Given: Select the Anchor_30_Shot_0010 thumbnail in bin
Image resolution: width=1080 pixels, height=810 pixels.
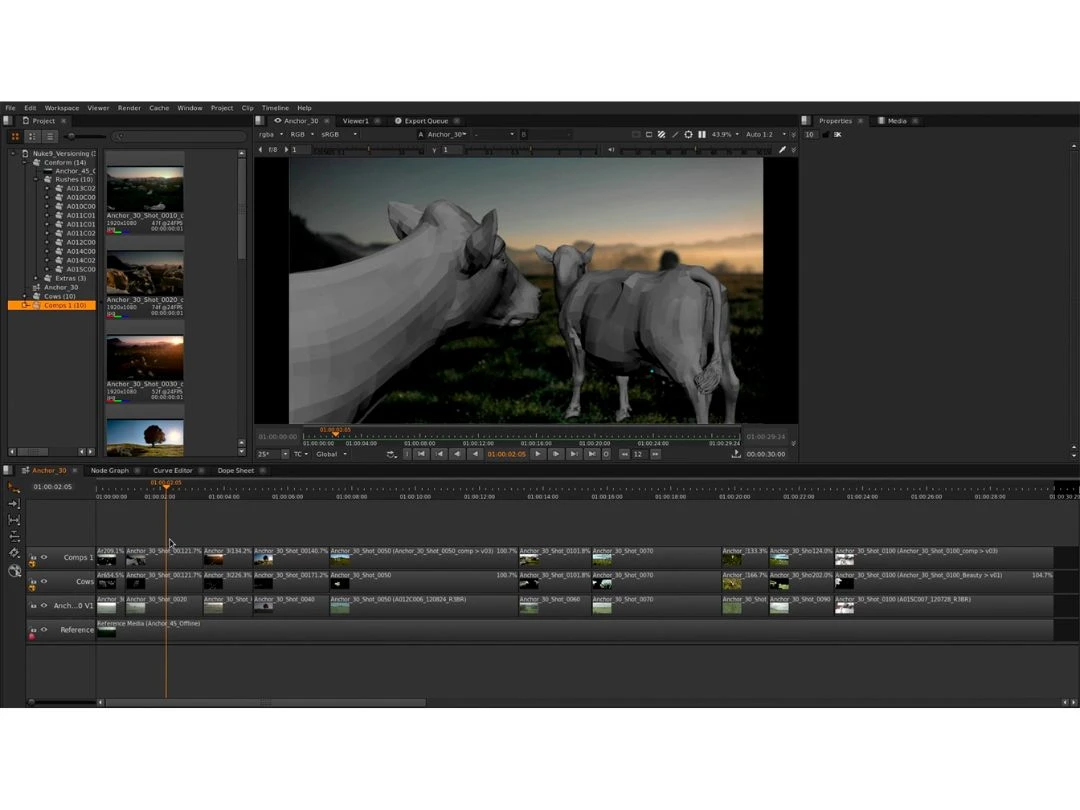Looking at the screenshot, I should (145, 189).
